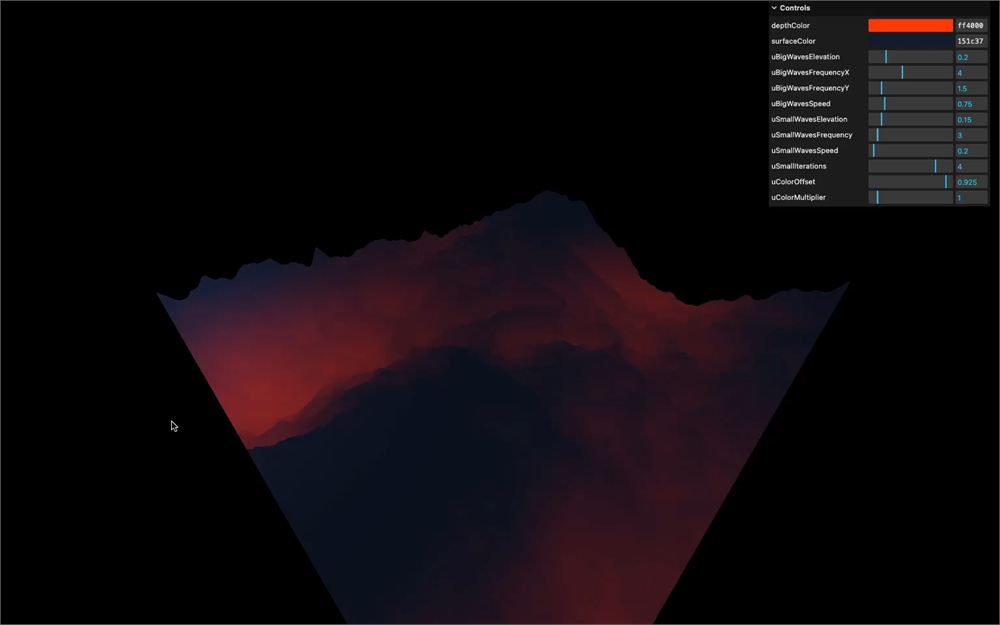
Task: Focus the uColorOffset value 0.925
Action: tap(971, 182)
